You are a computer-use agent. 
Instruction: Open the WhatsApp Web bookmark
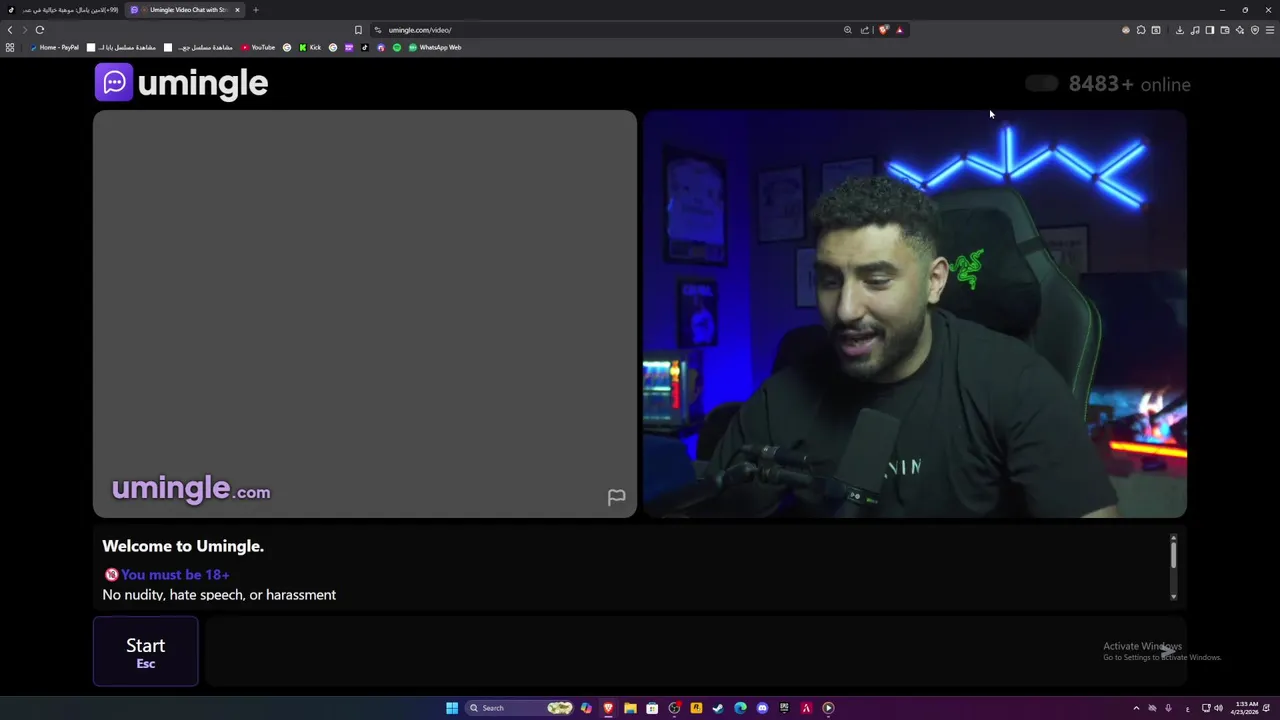point(435,47)
